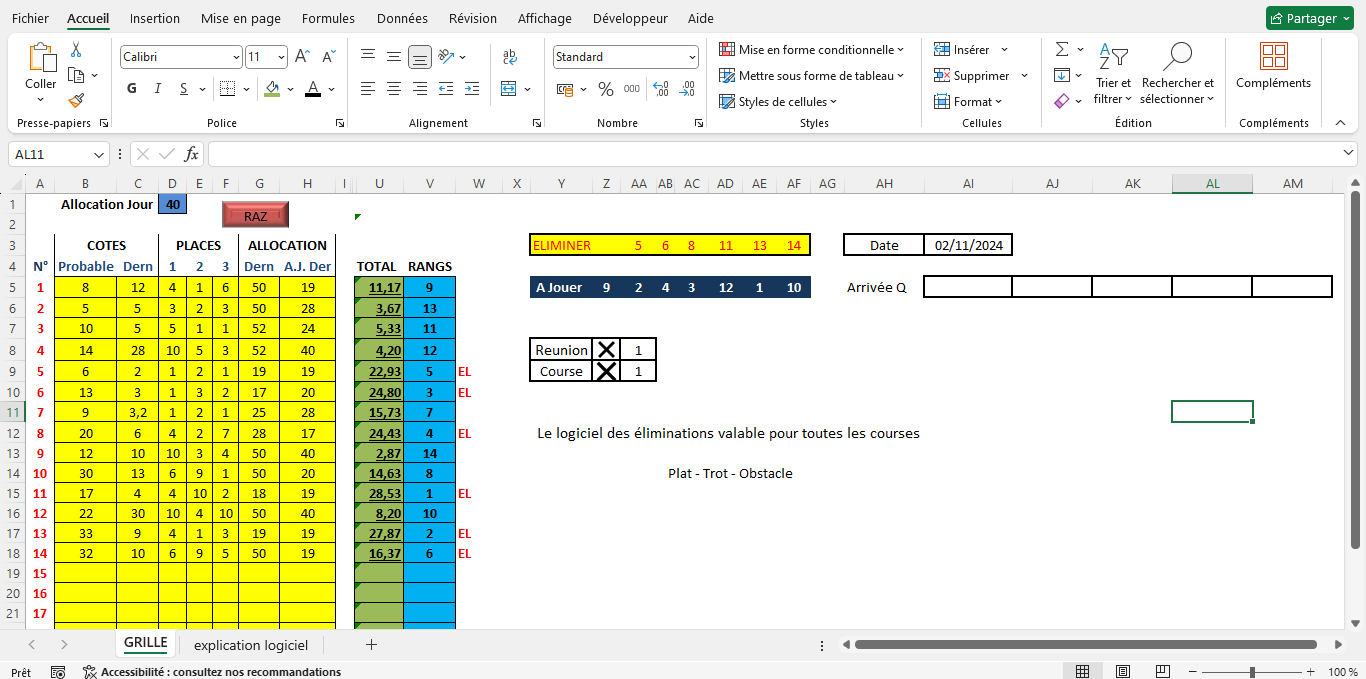Open Trier et filtrer menu
Image resolution: width=1366 pixels, height=679 pixels.
(1113, 73)
